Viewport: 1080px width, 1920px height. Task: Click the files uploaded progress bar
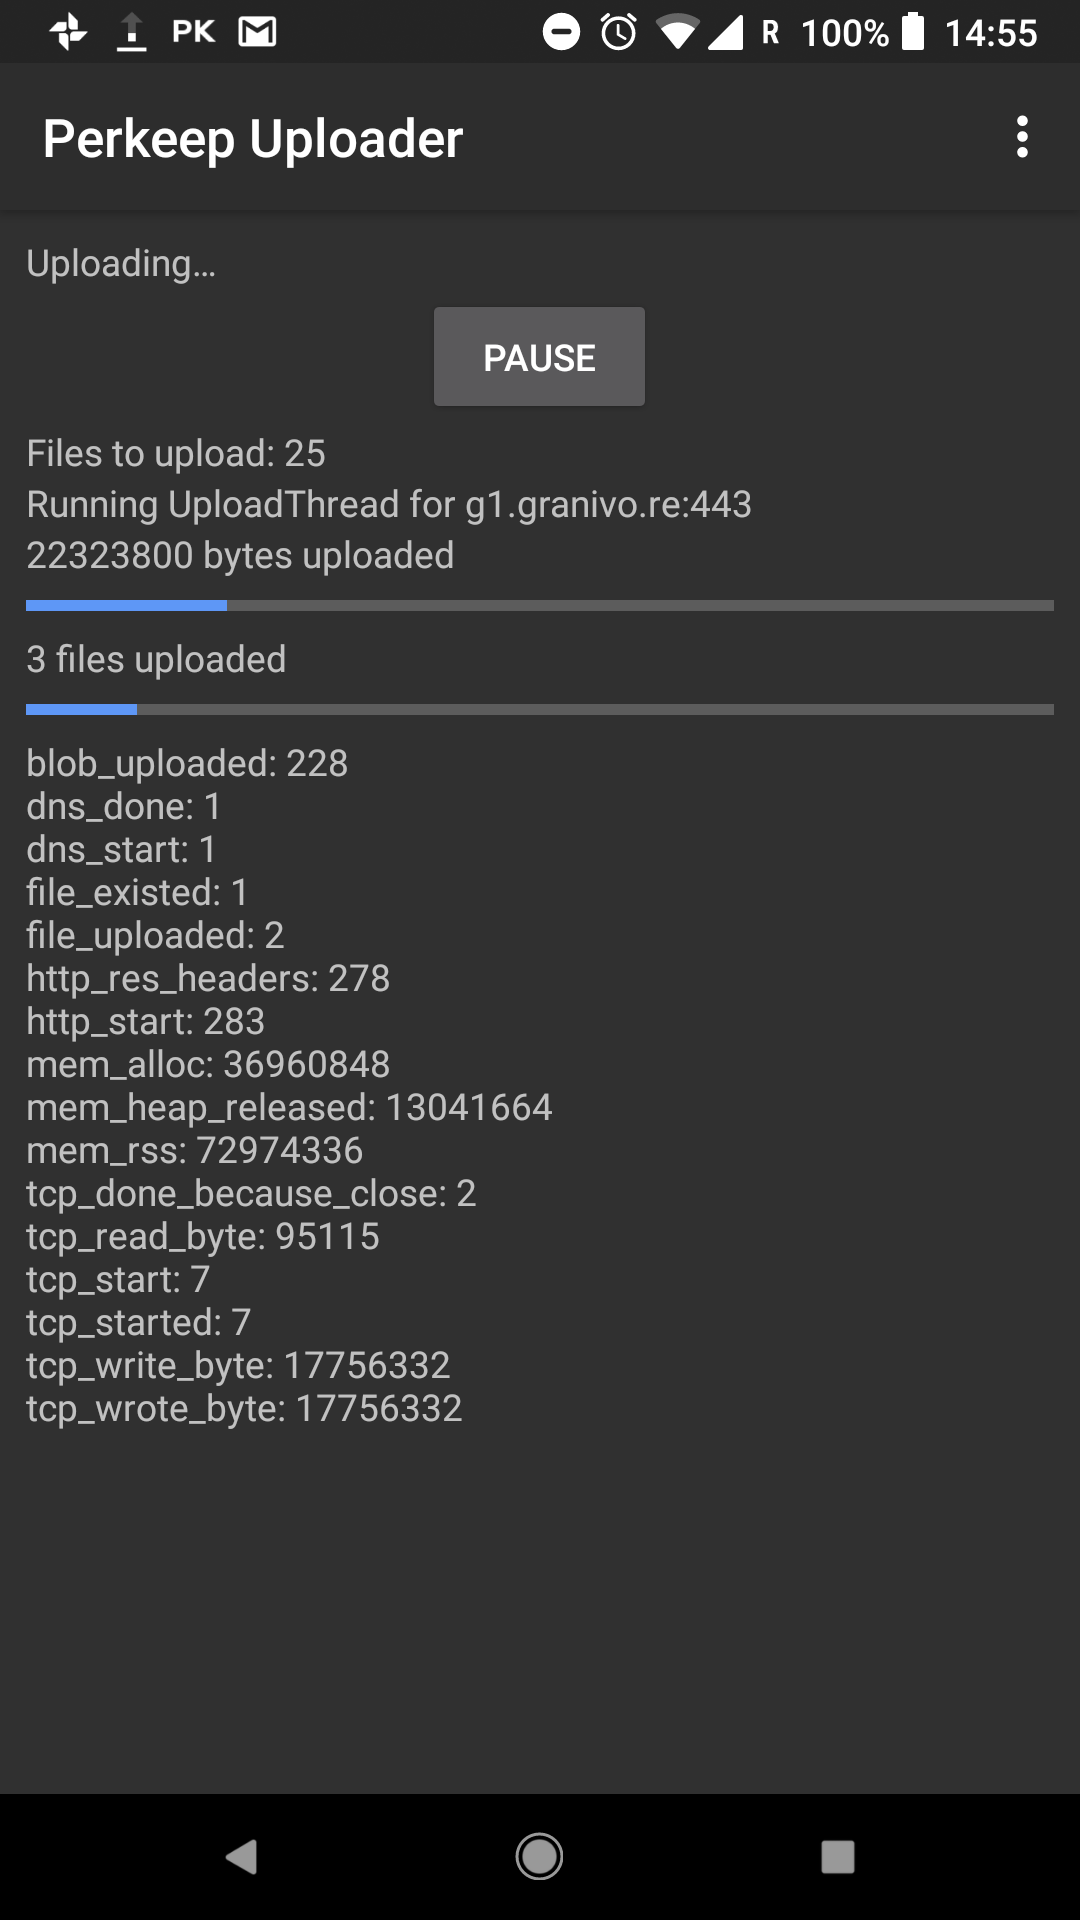pos(540,709)
